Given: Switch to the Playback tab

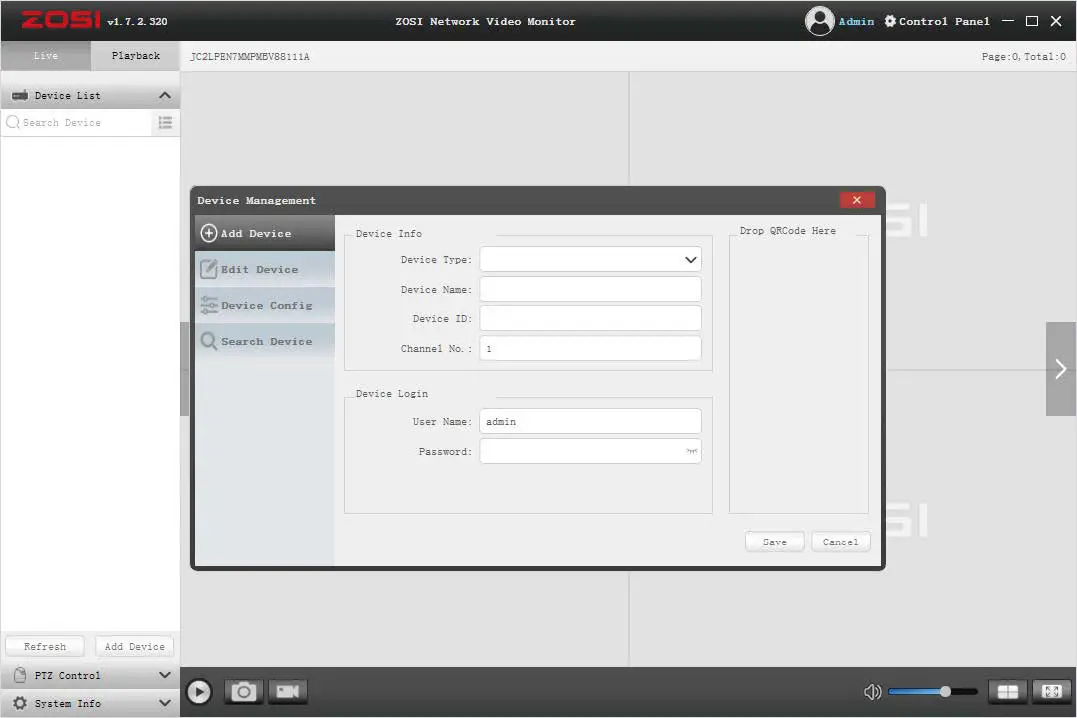Looking at the screenshot, I should tap(135, 56).
